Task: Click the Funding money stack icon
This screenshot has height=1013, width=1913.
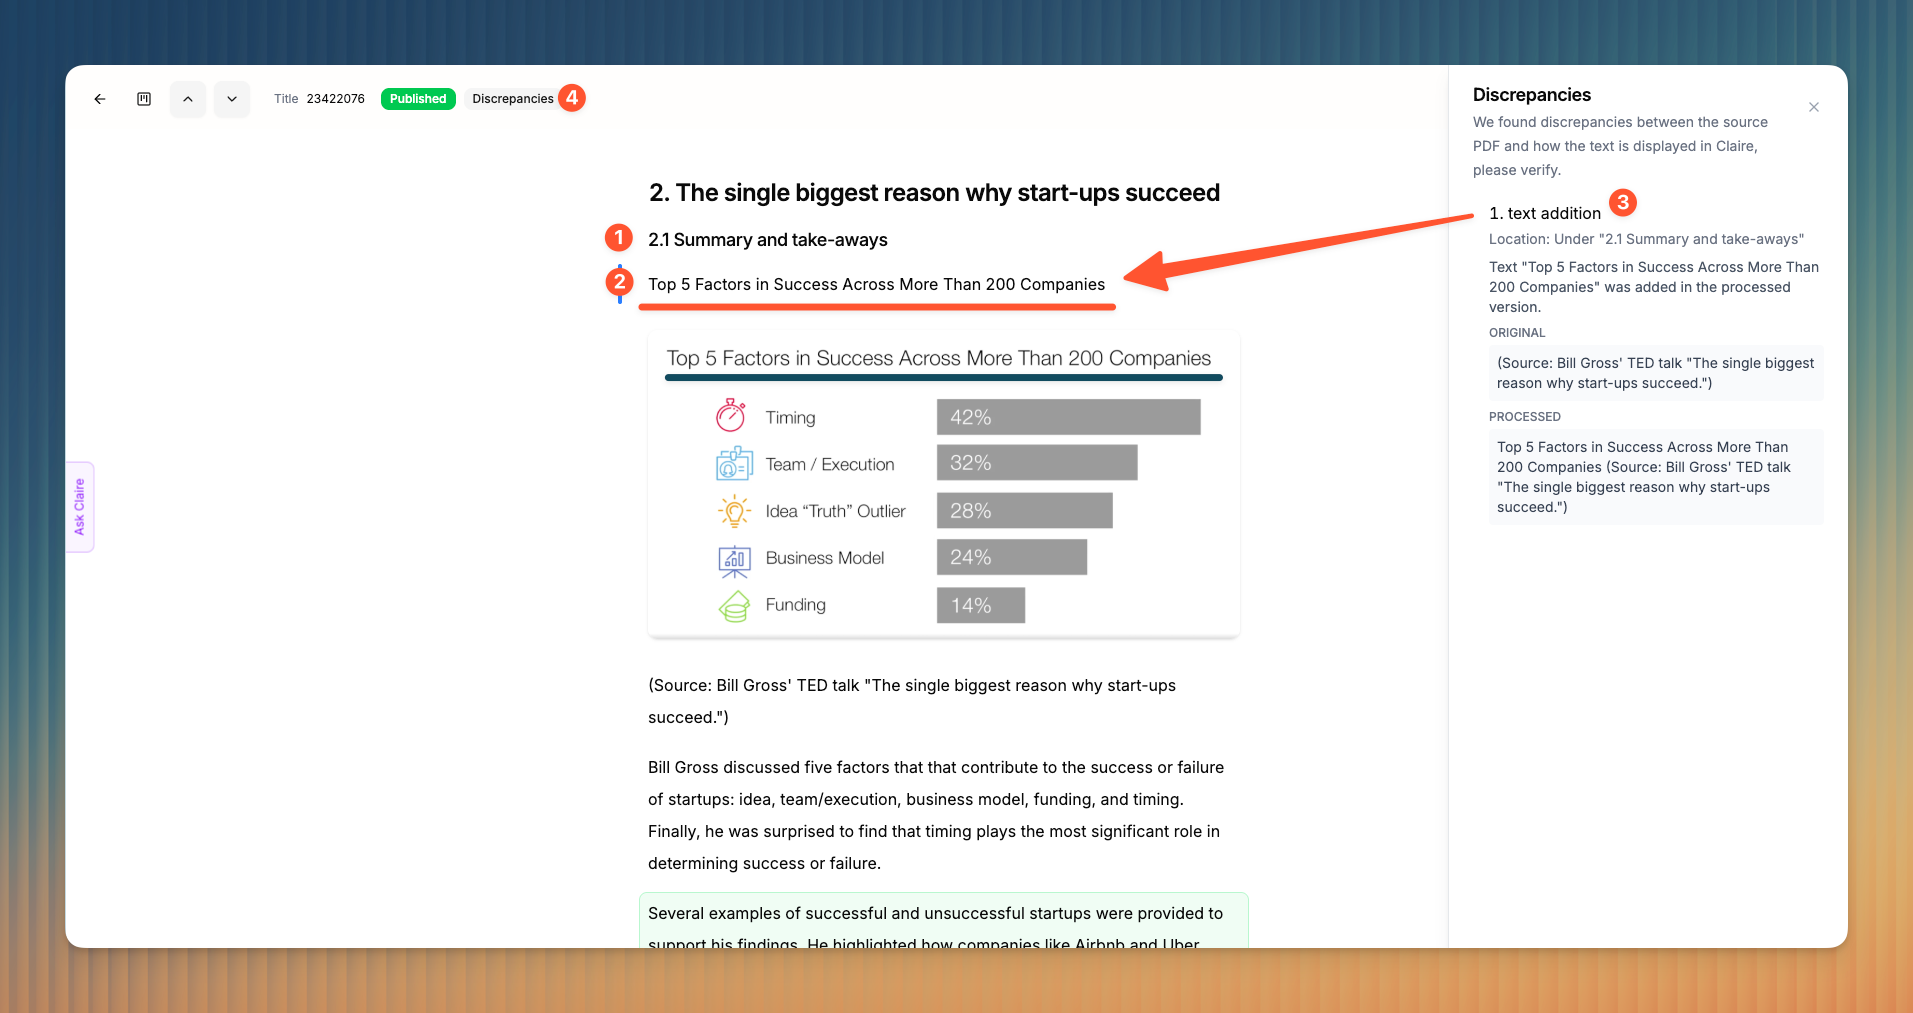Action: (x=735, y=606)
